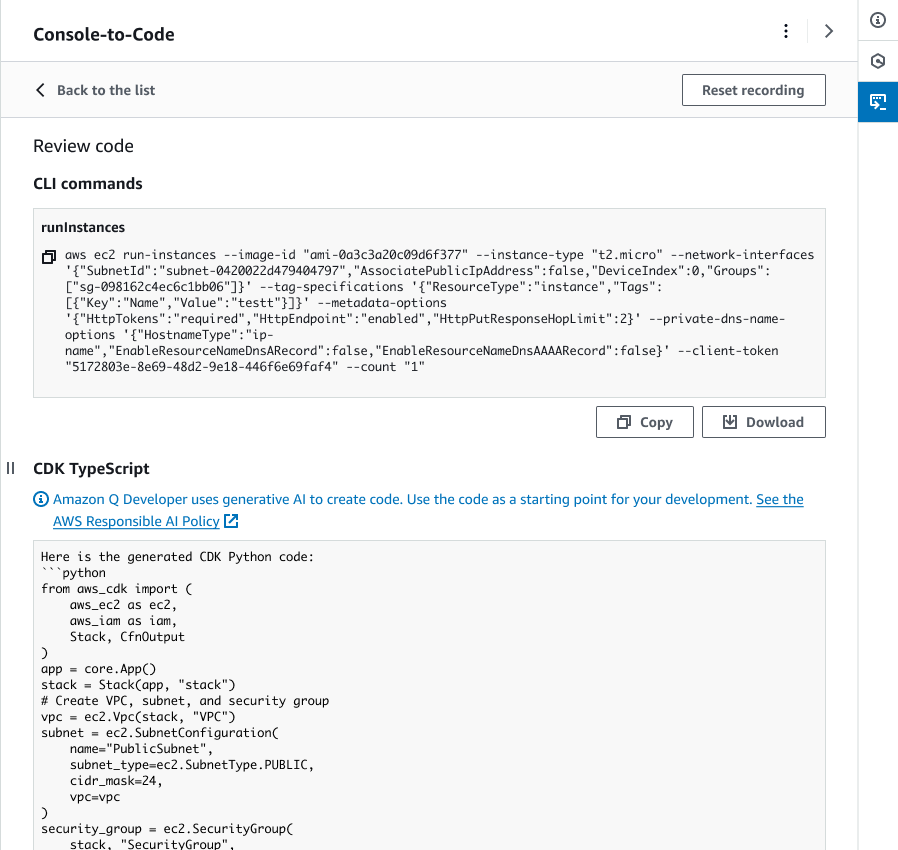Image resolution: width=898 pixels, height=850 pixels.
Task: Click the CLI commands section heading
Action: point(88,184)
